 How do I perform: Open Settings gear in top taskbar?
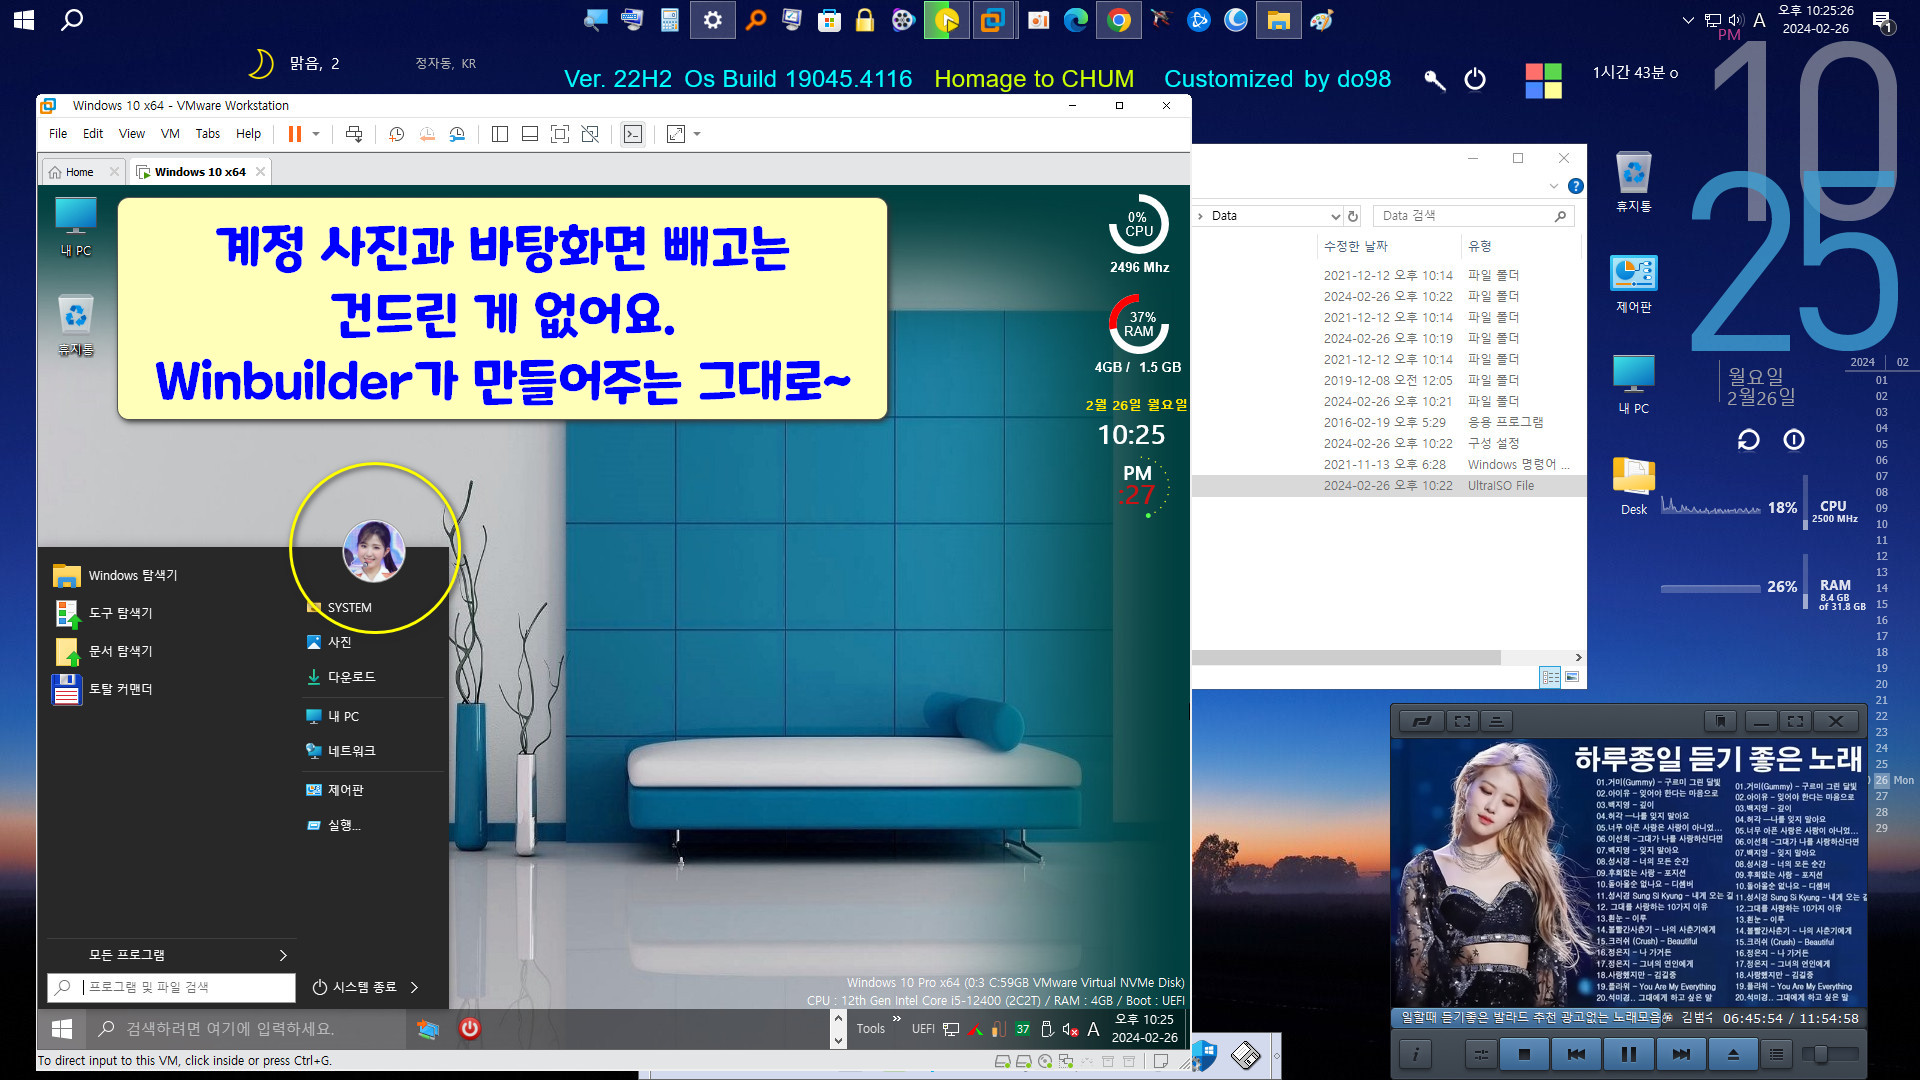point(713,20)
